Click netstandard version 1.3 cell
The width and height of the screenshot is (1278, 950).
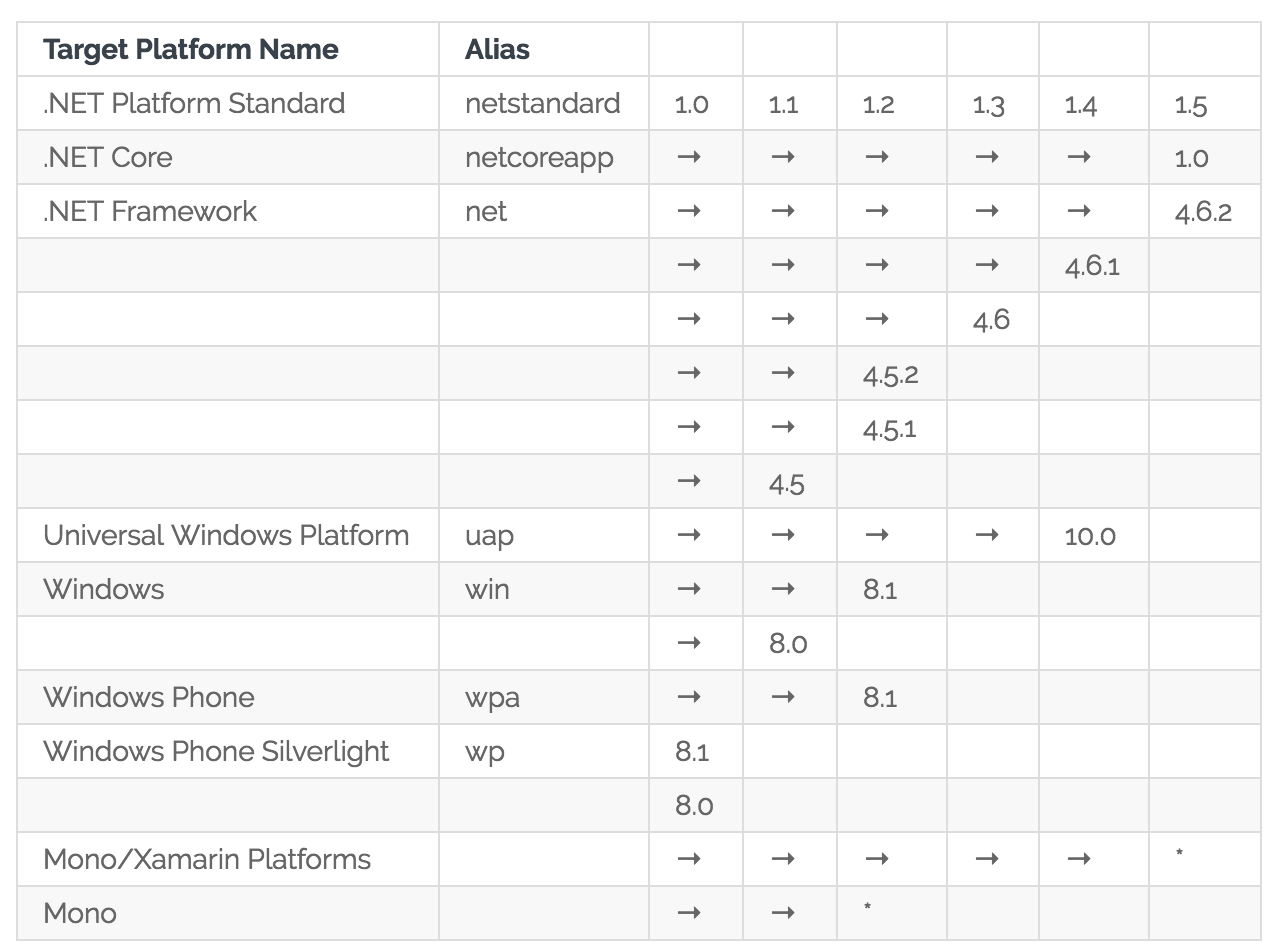[x=988, y=104]
